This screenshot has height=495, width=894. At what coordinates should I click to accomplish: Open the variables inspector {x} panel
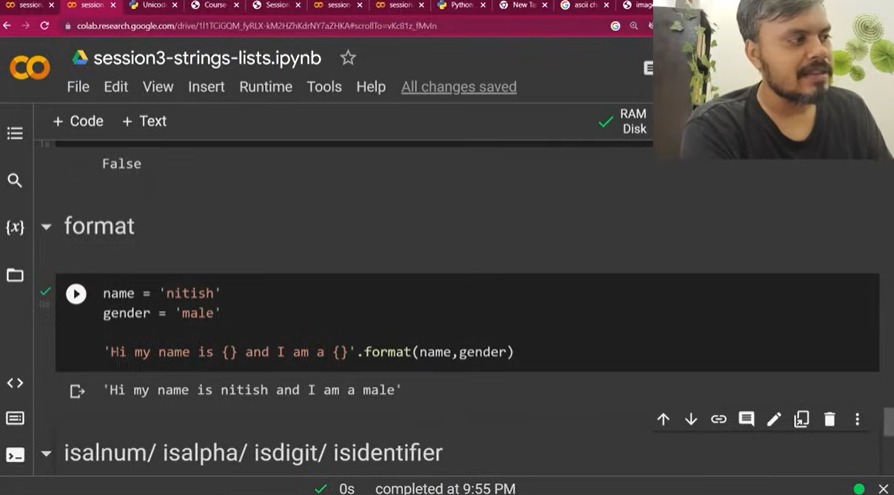point(15,227)
